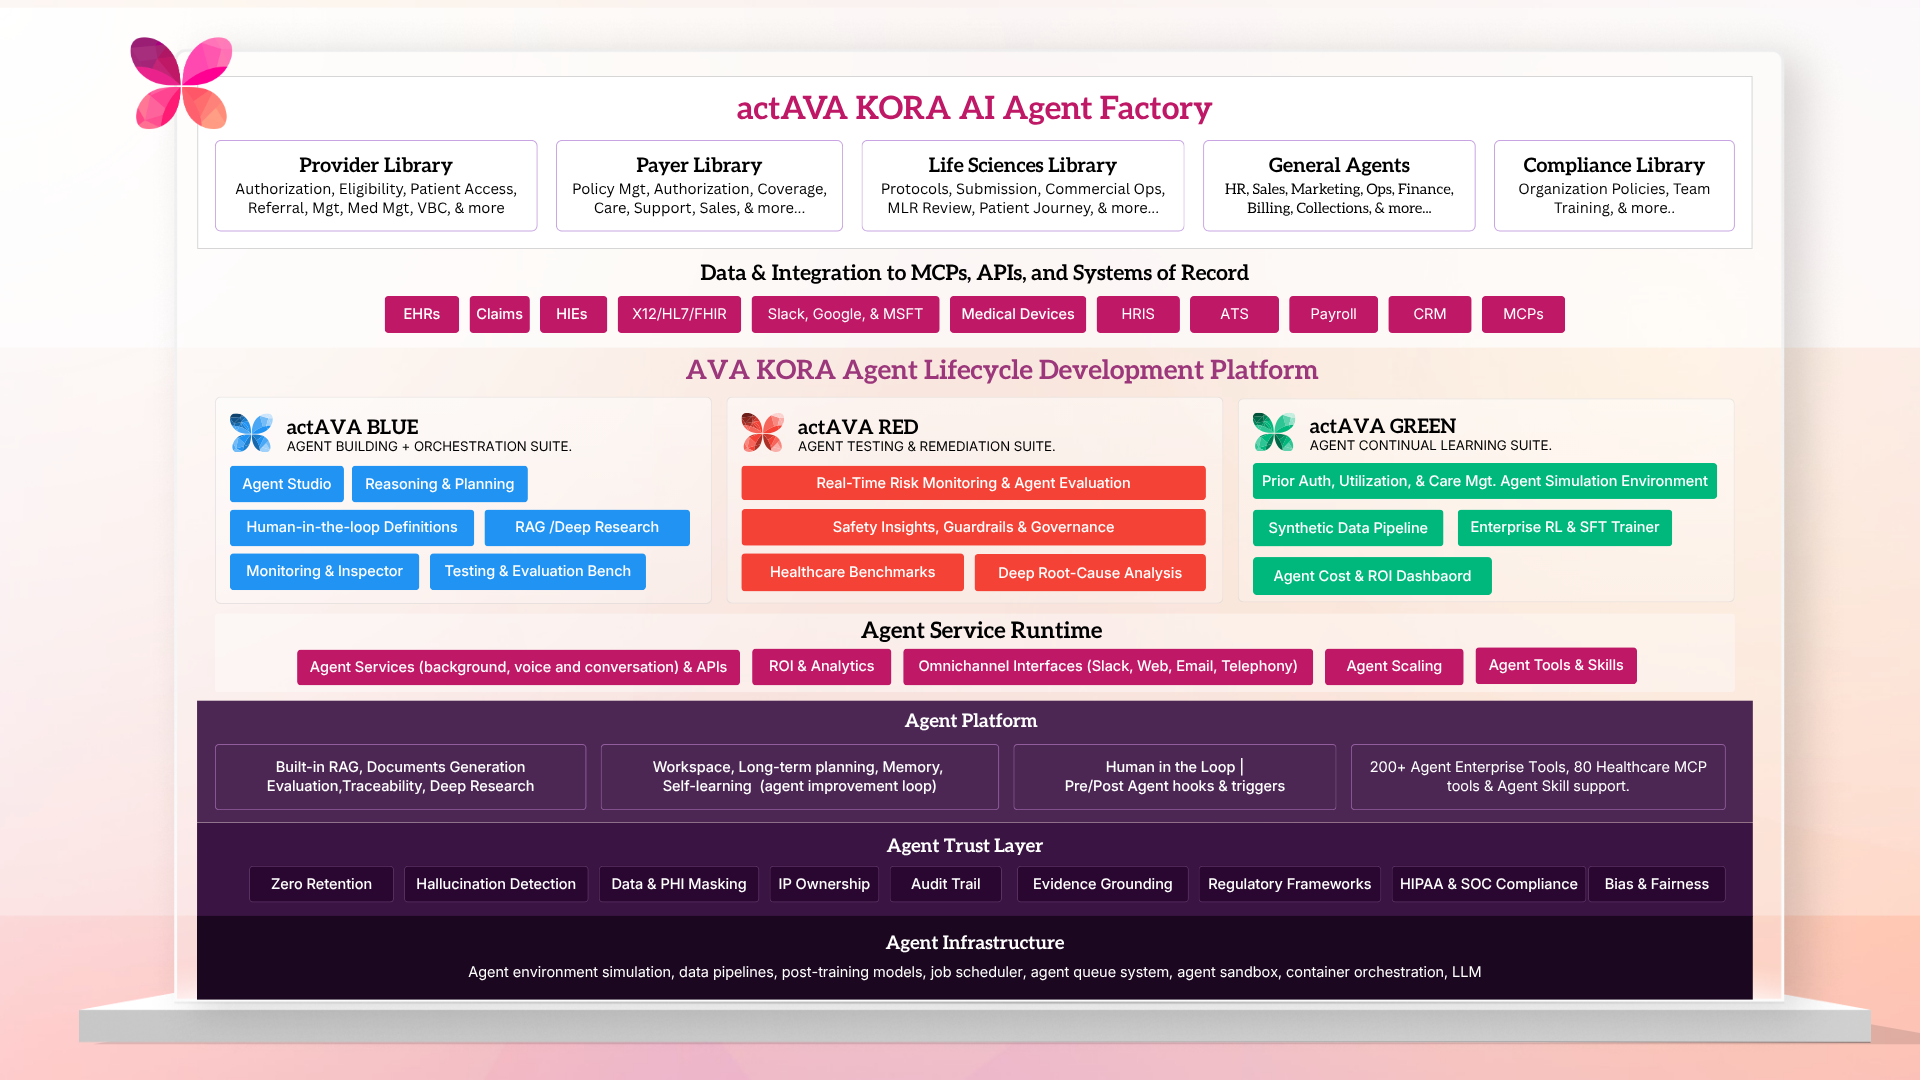Click the pink butterfly logo
The width and height of the screenshot is (1920, 1080).
point(181,83)
